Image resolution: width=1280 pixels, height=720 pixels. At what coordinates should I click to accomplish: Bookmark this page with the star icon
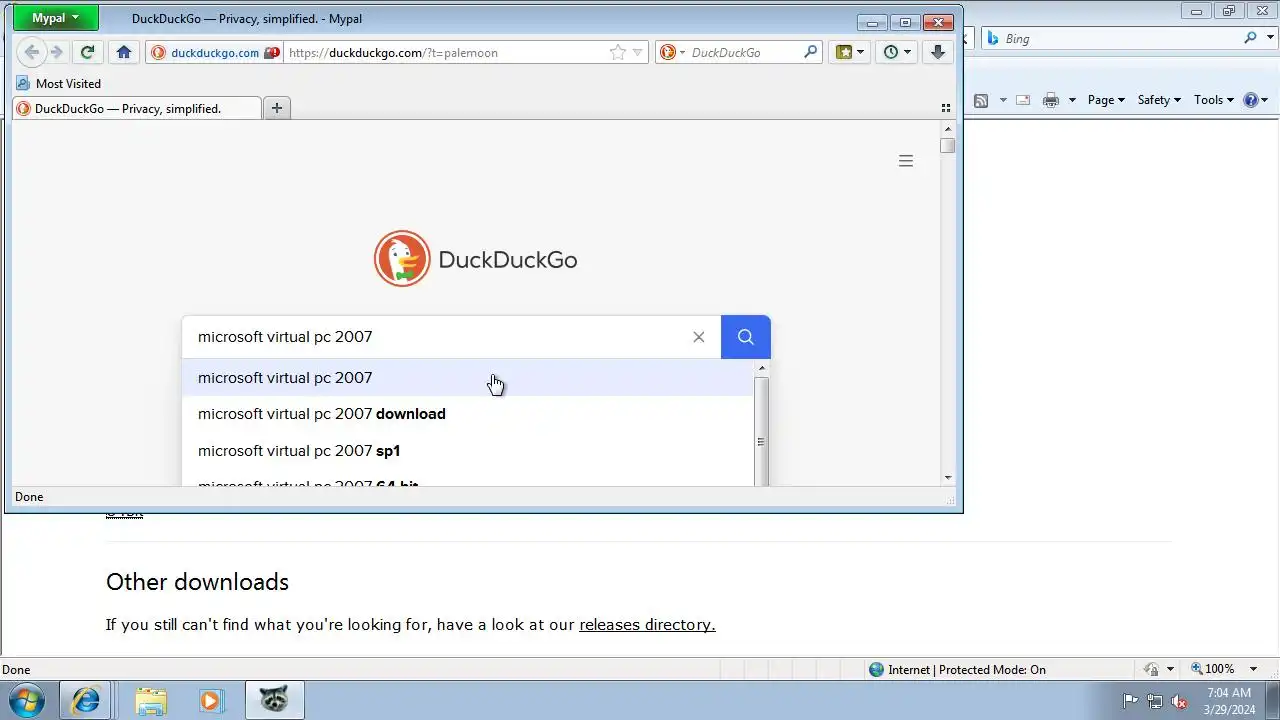[618, 53]
